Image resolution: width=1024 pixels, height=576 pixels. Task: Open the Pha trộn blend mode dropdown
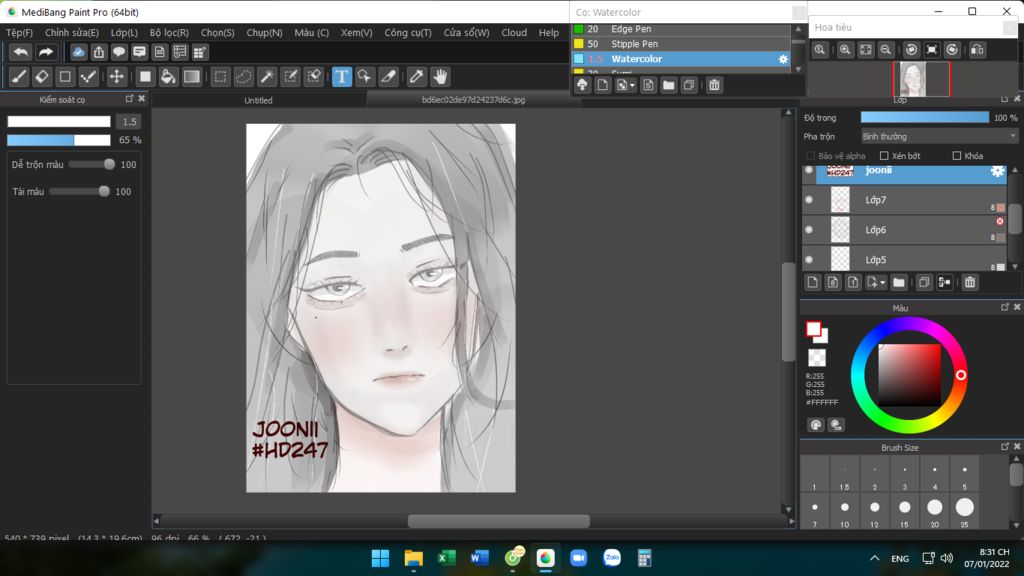pyautogui.click(x=939, y=136)
